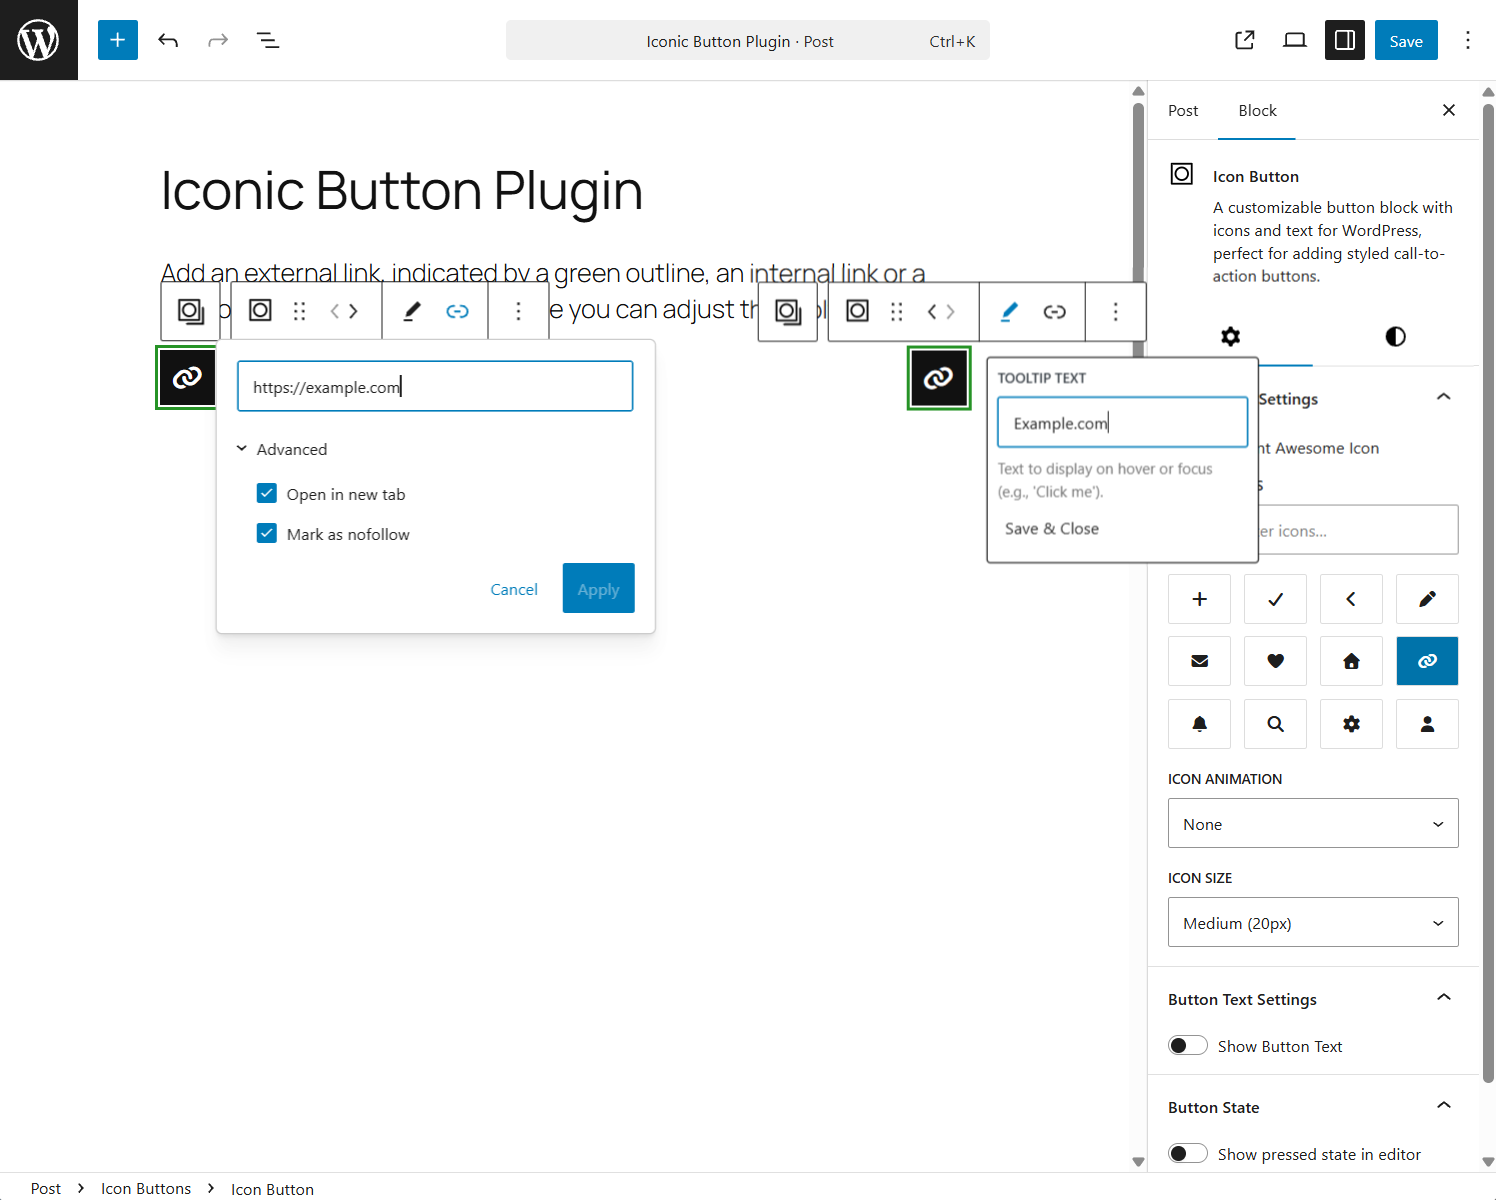Open the editor options menu

(x=1468, y=40)
